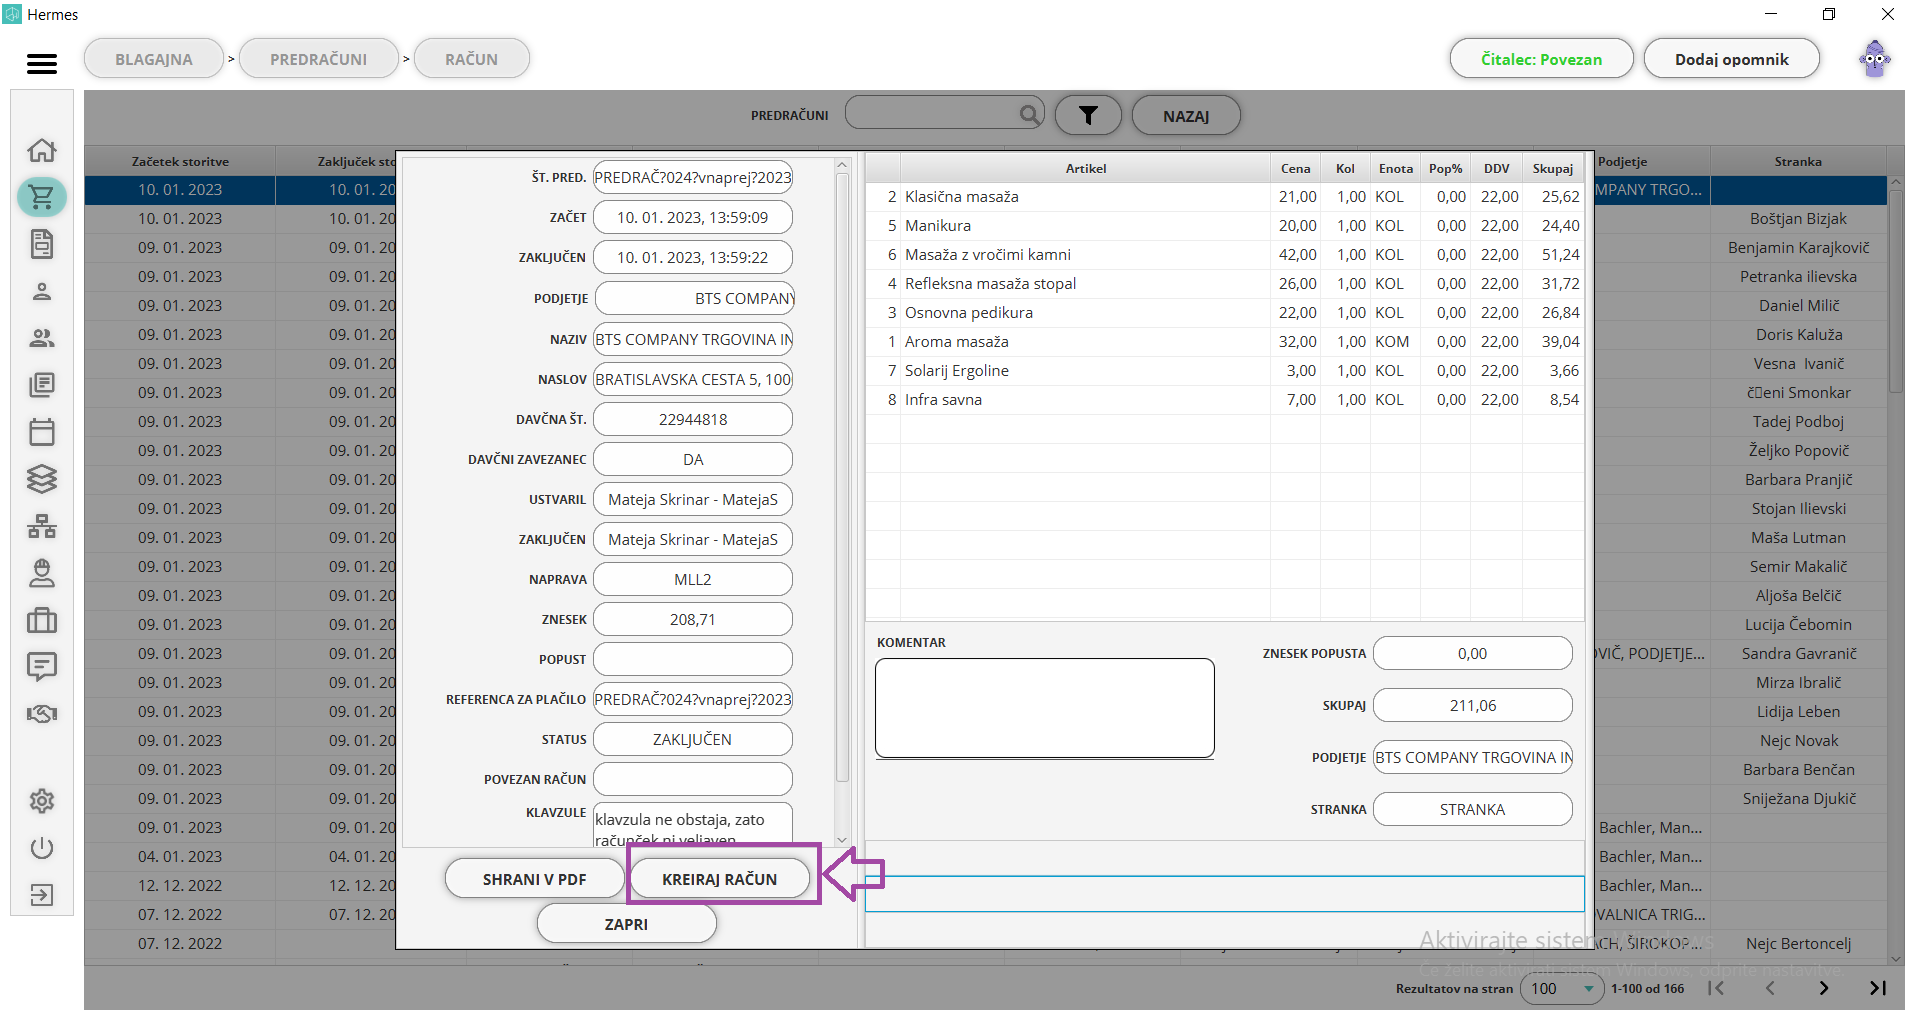Select row with customer Doris Kaluža
The width and height of the screenshot is (1916, 1027).
[x=1798, y=335]
